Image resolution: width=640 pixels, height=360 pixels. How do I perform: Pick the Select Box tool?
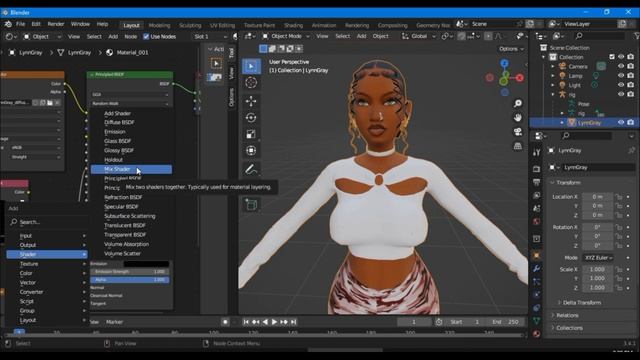tap(251, 66)
